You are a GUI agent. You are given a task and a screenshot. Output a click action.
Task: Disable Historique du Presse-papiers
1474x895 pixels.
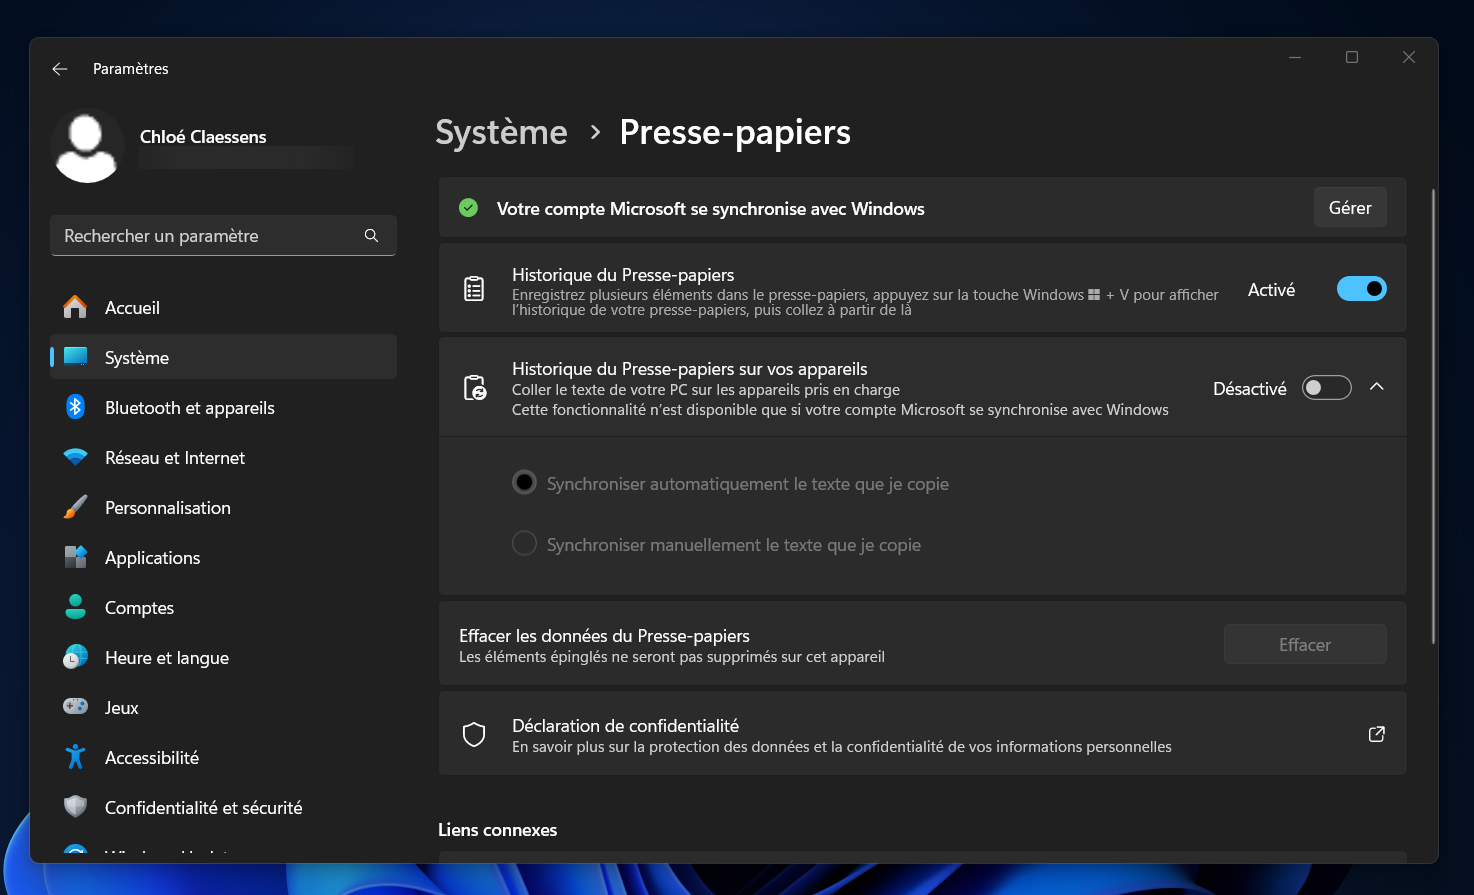[x=1361, y=288]
